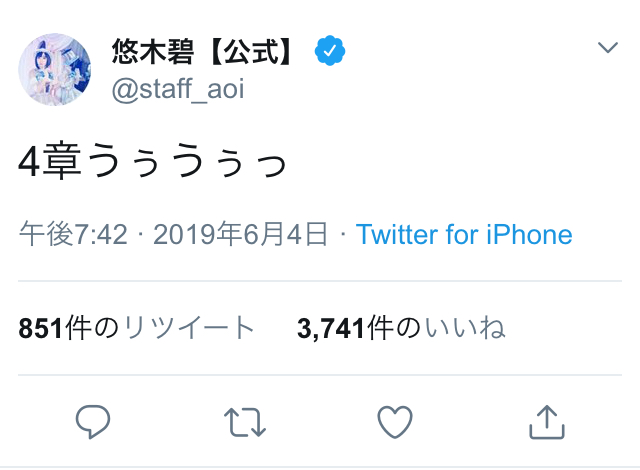
Task: Open the tweet options chevron menu
Action: 607,48
